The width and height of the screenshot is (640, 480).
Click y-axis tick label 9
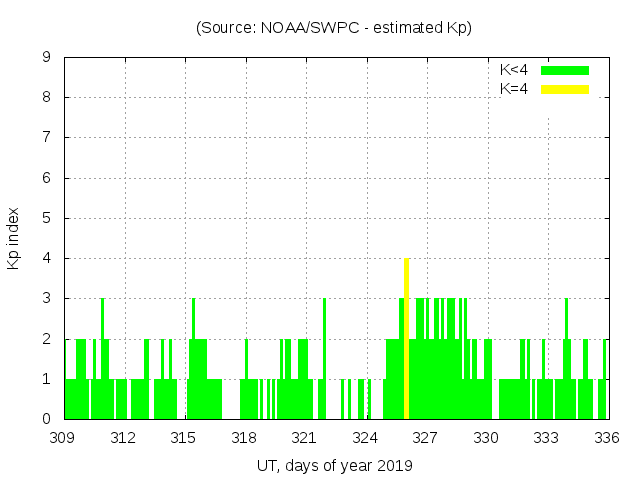[46, 58]
